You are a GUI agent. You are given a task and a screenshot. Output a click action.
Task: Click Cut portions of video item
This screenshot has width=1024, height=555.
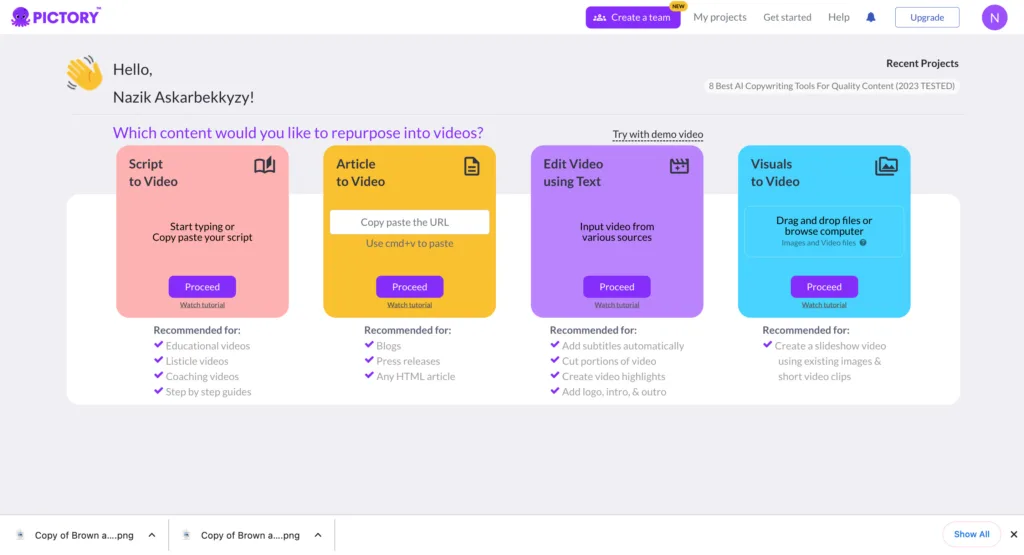609,361
